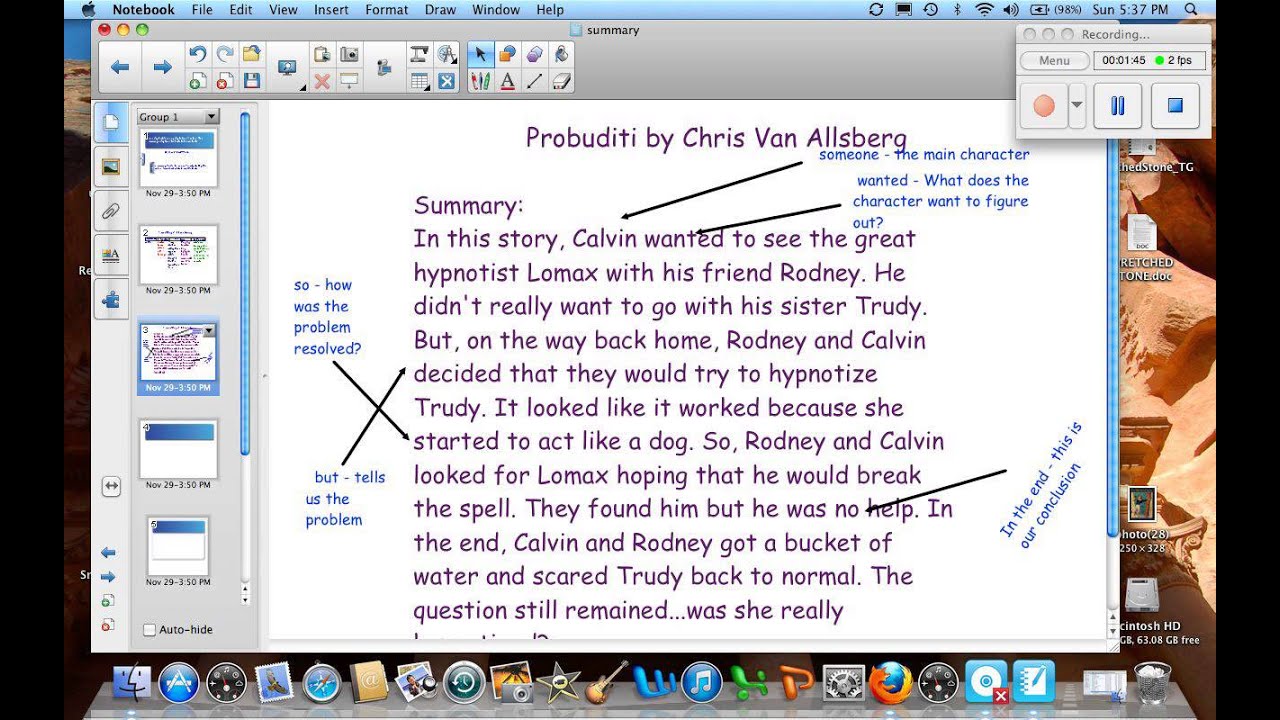Viewport: 1280px width, 720px height.
Task: Redo the last action
Action: tap(225, 55)
